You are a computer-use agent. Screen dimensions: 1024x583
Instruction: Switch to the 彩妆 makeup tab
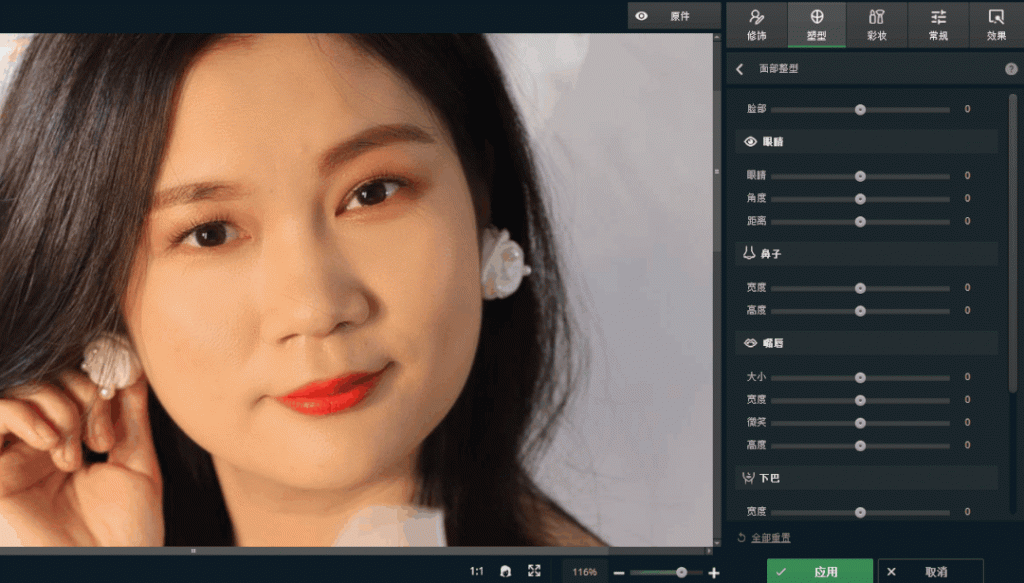[x=876, y=24]
